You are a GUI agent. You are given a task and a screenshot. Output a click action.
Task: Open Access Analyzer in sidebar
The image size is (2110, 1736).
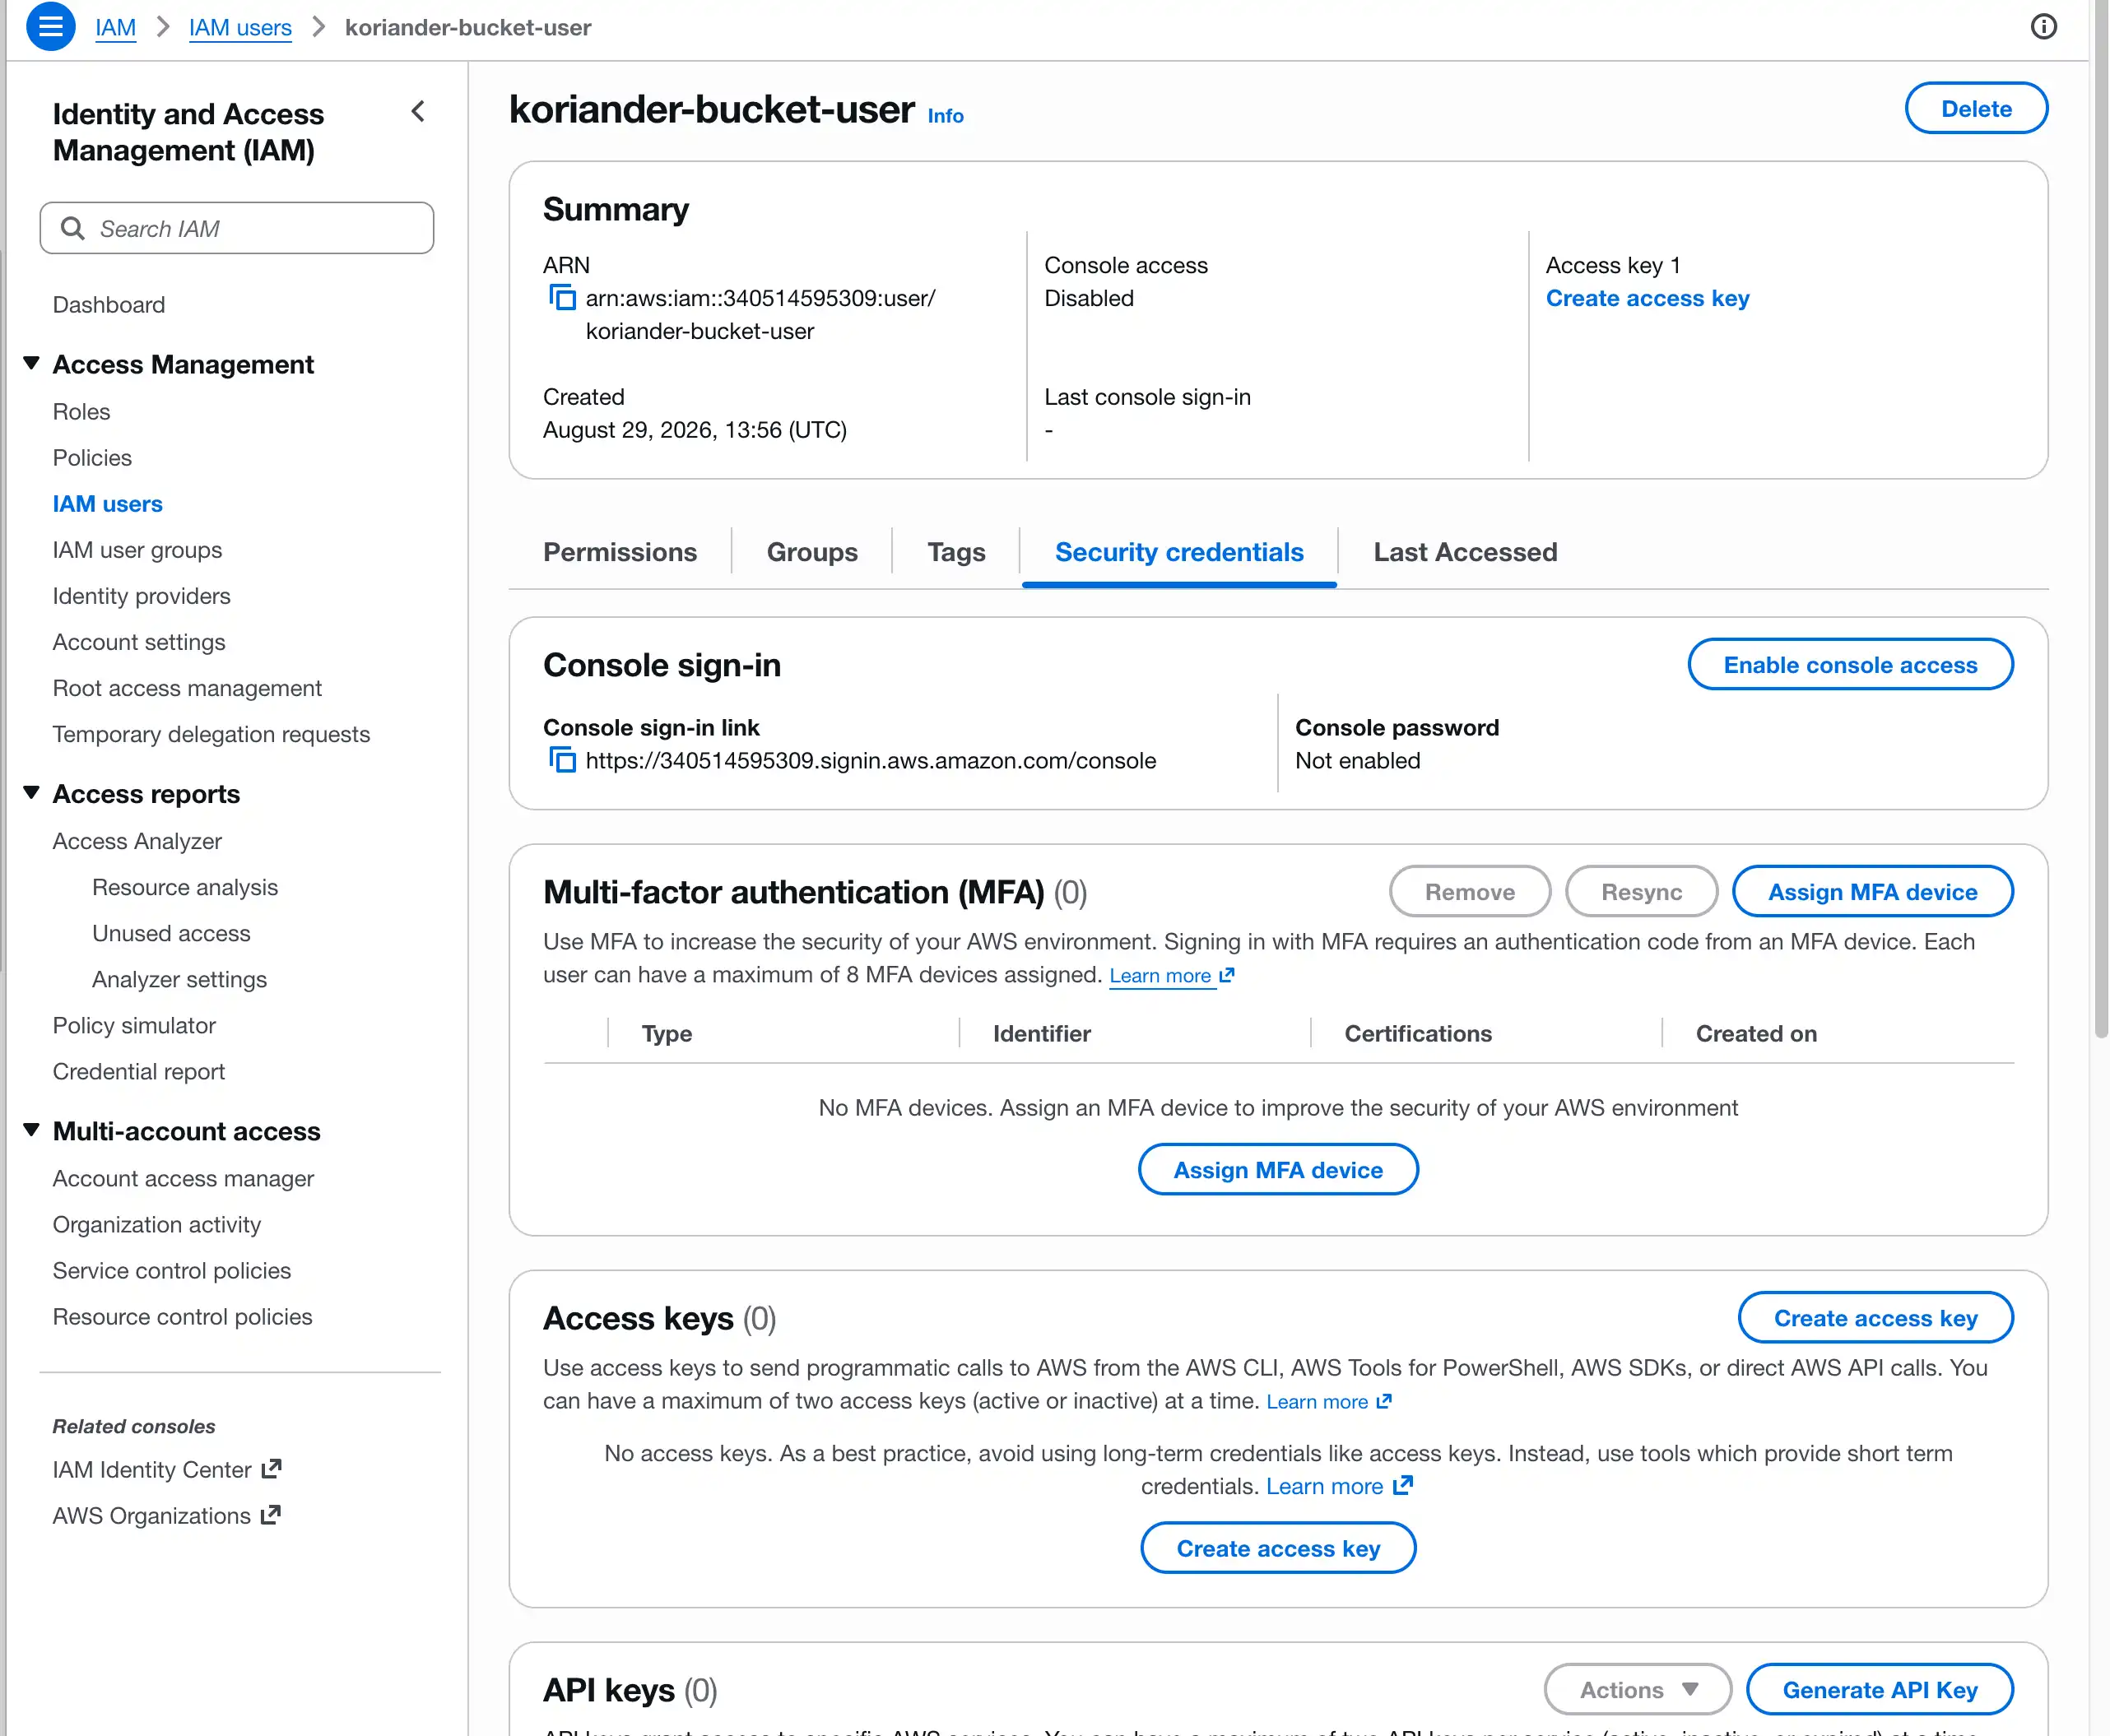(137, 840)
